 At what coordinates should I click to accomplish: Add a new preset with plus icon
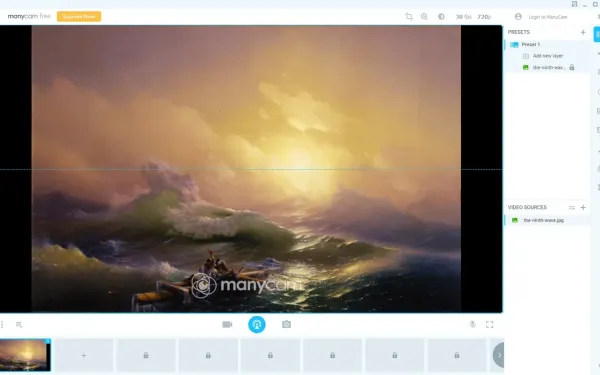click(583, 32)
